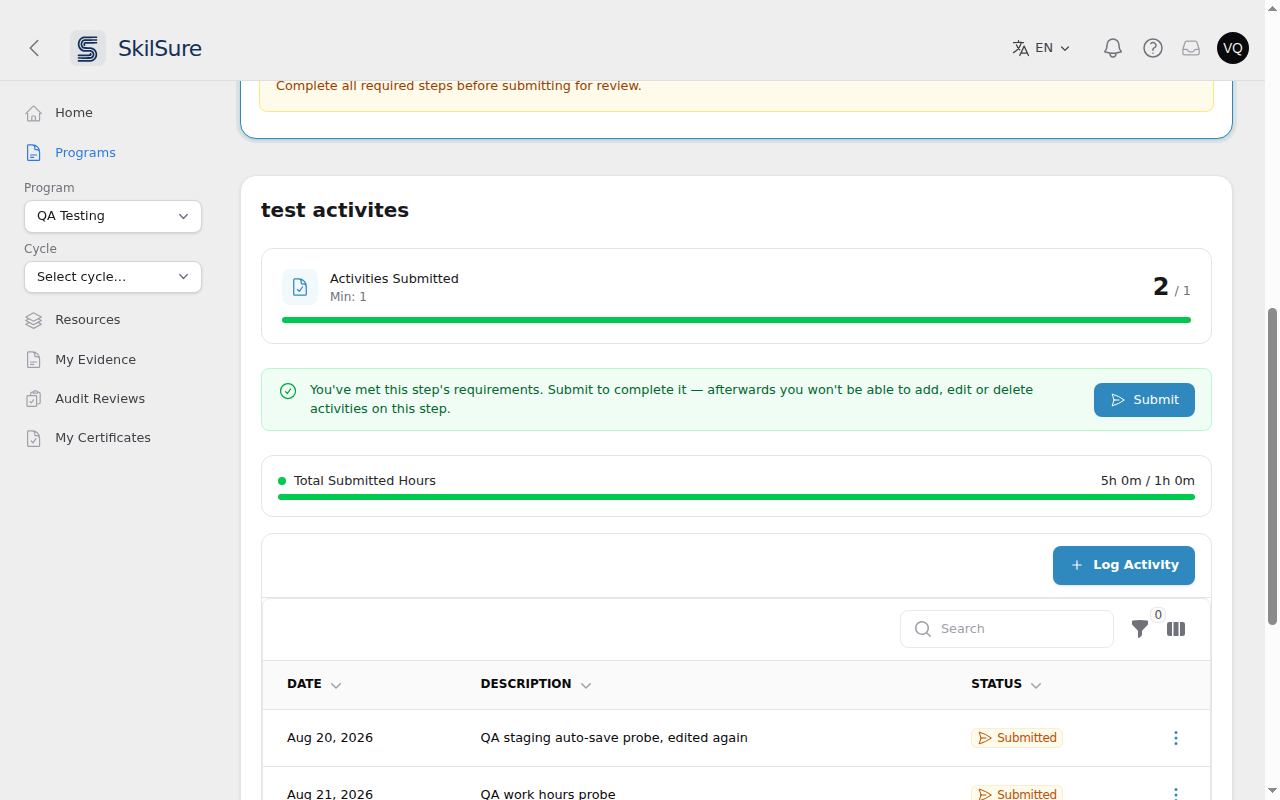Click the back arrow icon
1280x800 pixels.
(34, 48)
